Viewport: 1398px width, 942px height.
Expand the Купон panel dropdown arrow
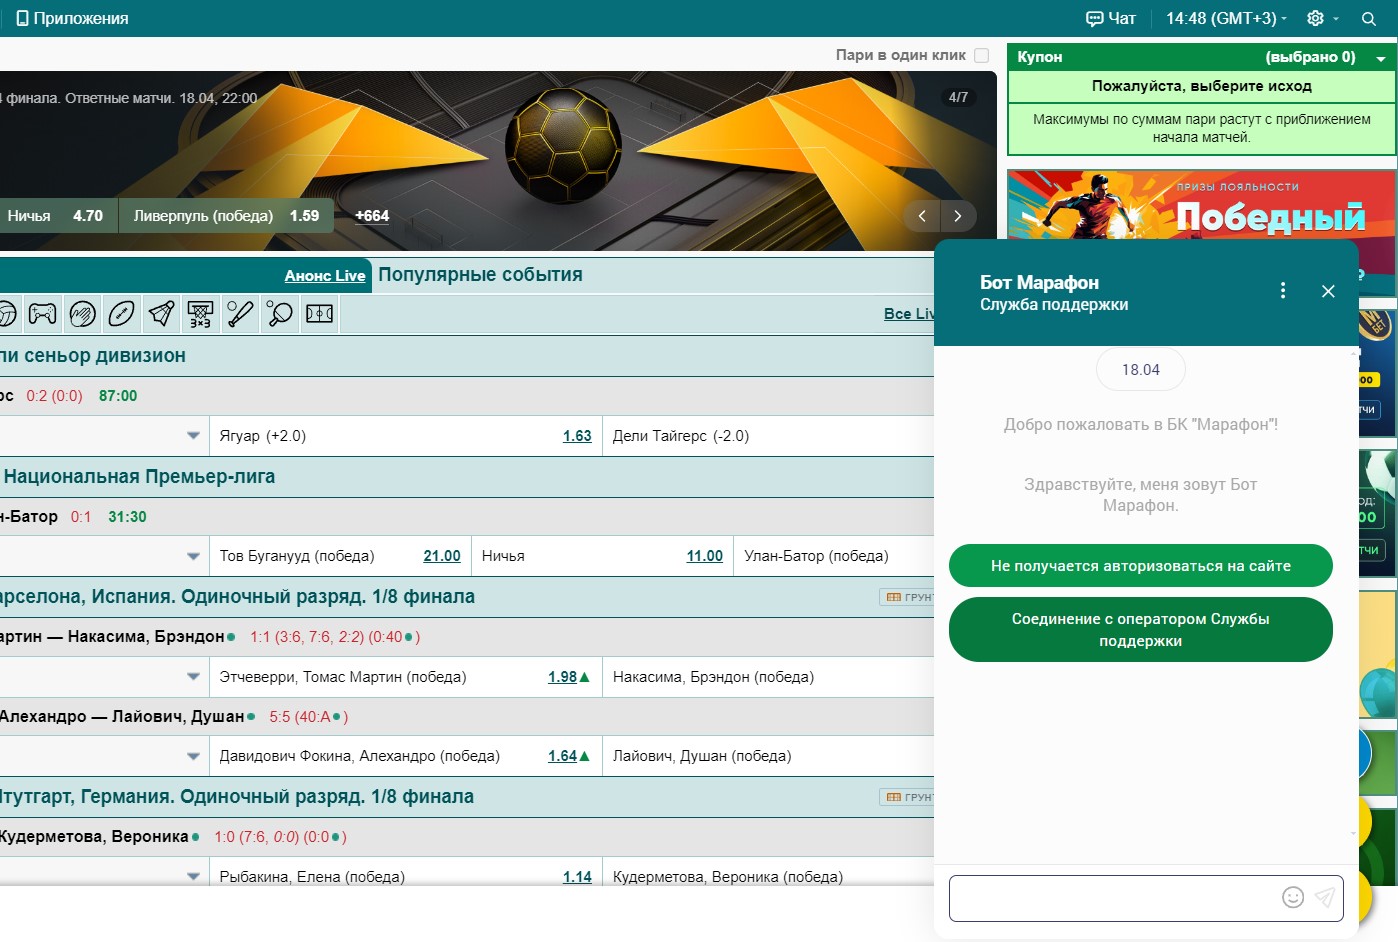coord(1381,58)
